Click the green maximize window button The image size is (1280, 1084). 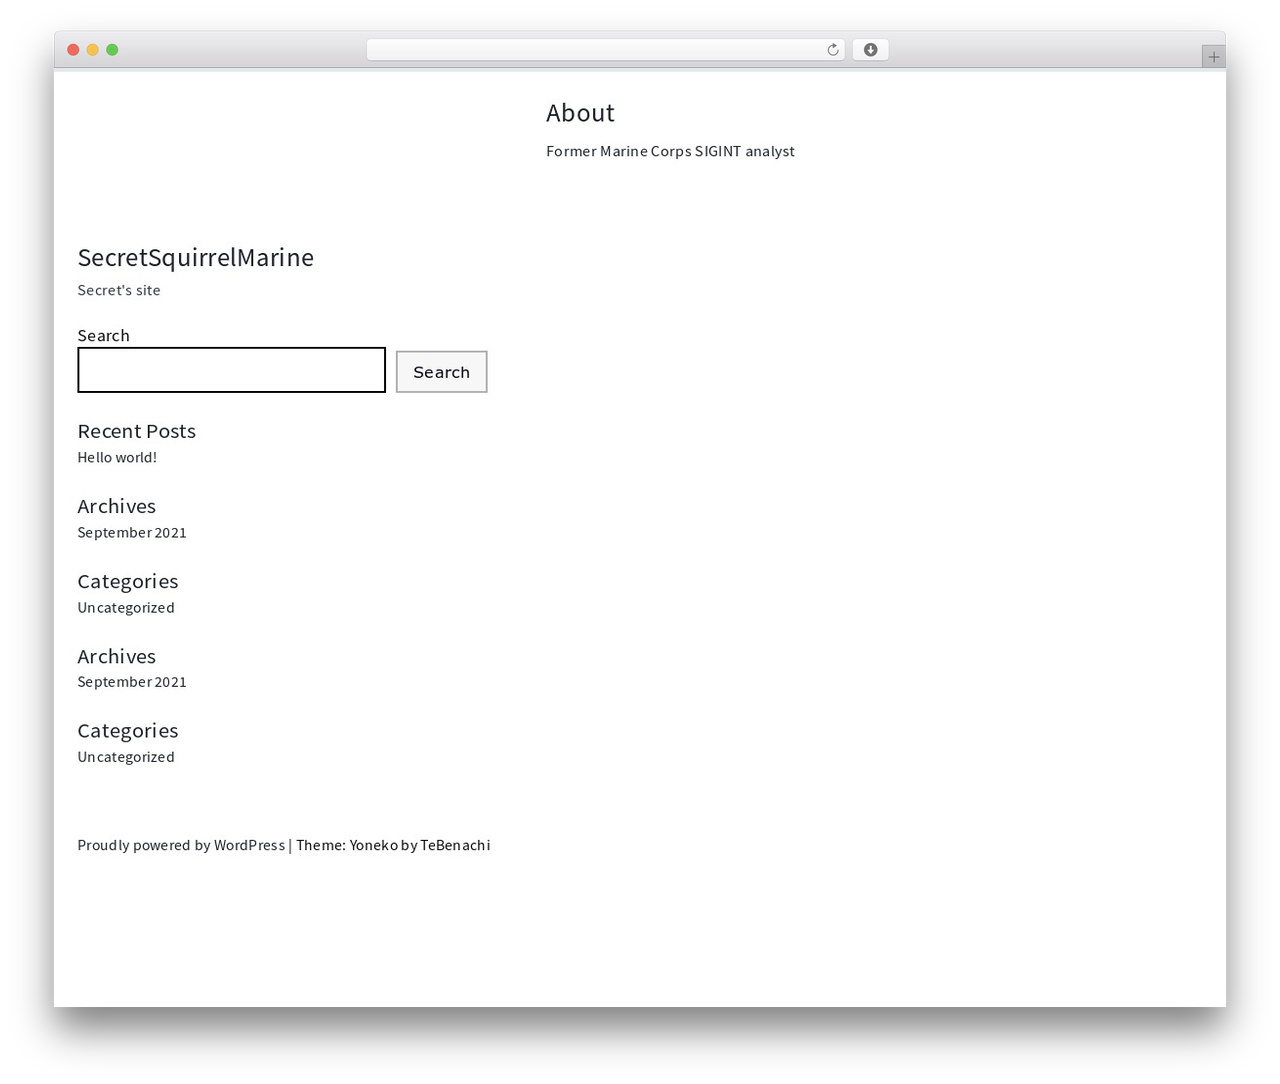(x=112, y=50)
